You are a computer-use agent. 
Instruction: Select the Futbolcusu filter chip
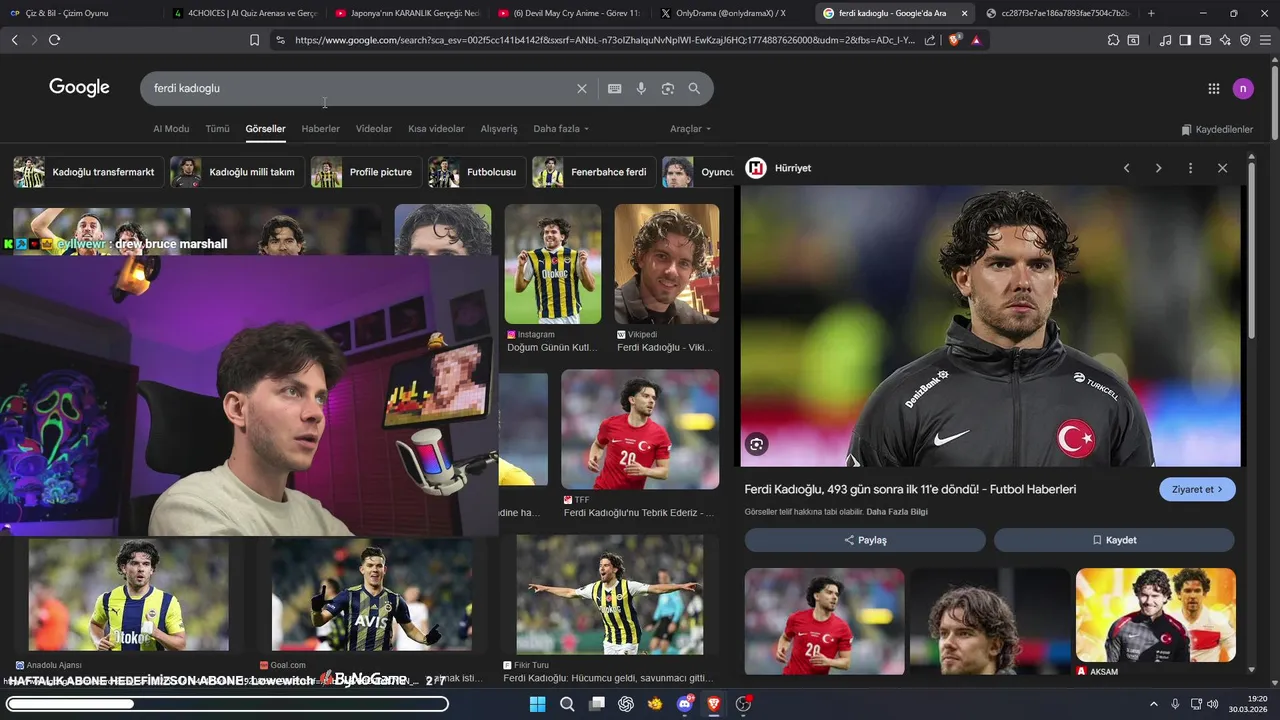pos(476,172)
